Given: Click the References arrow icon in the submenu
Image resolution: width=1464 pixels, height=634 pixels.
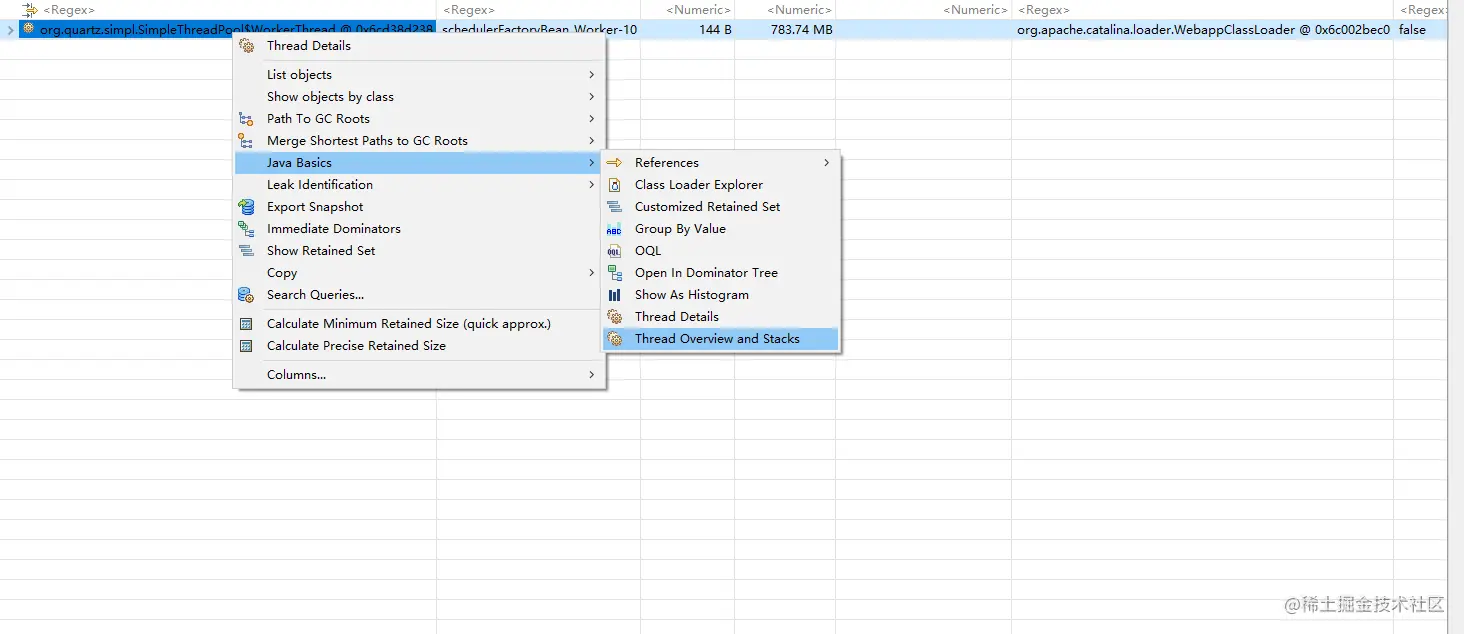Looking at the screenshot, I should point(614,163).
